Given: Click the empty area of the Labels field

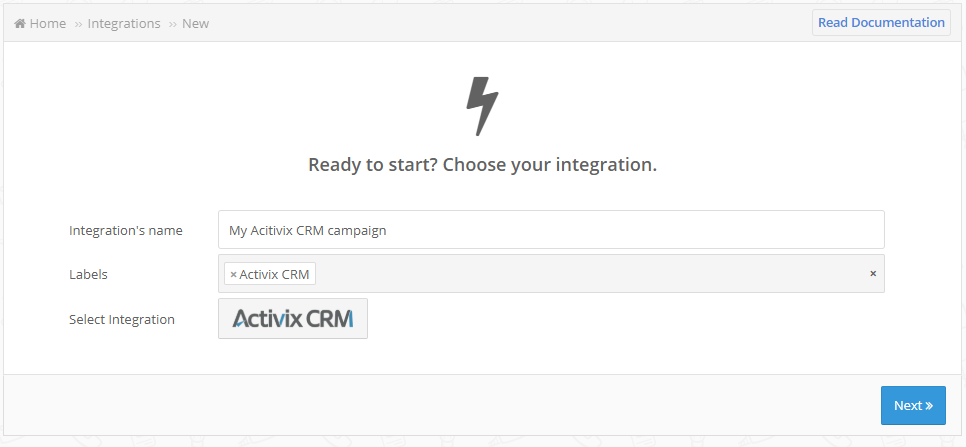Looking at the screenshot, I should pos(591,273).
